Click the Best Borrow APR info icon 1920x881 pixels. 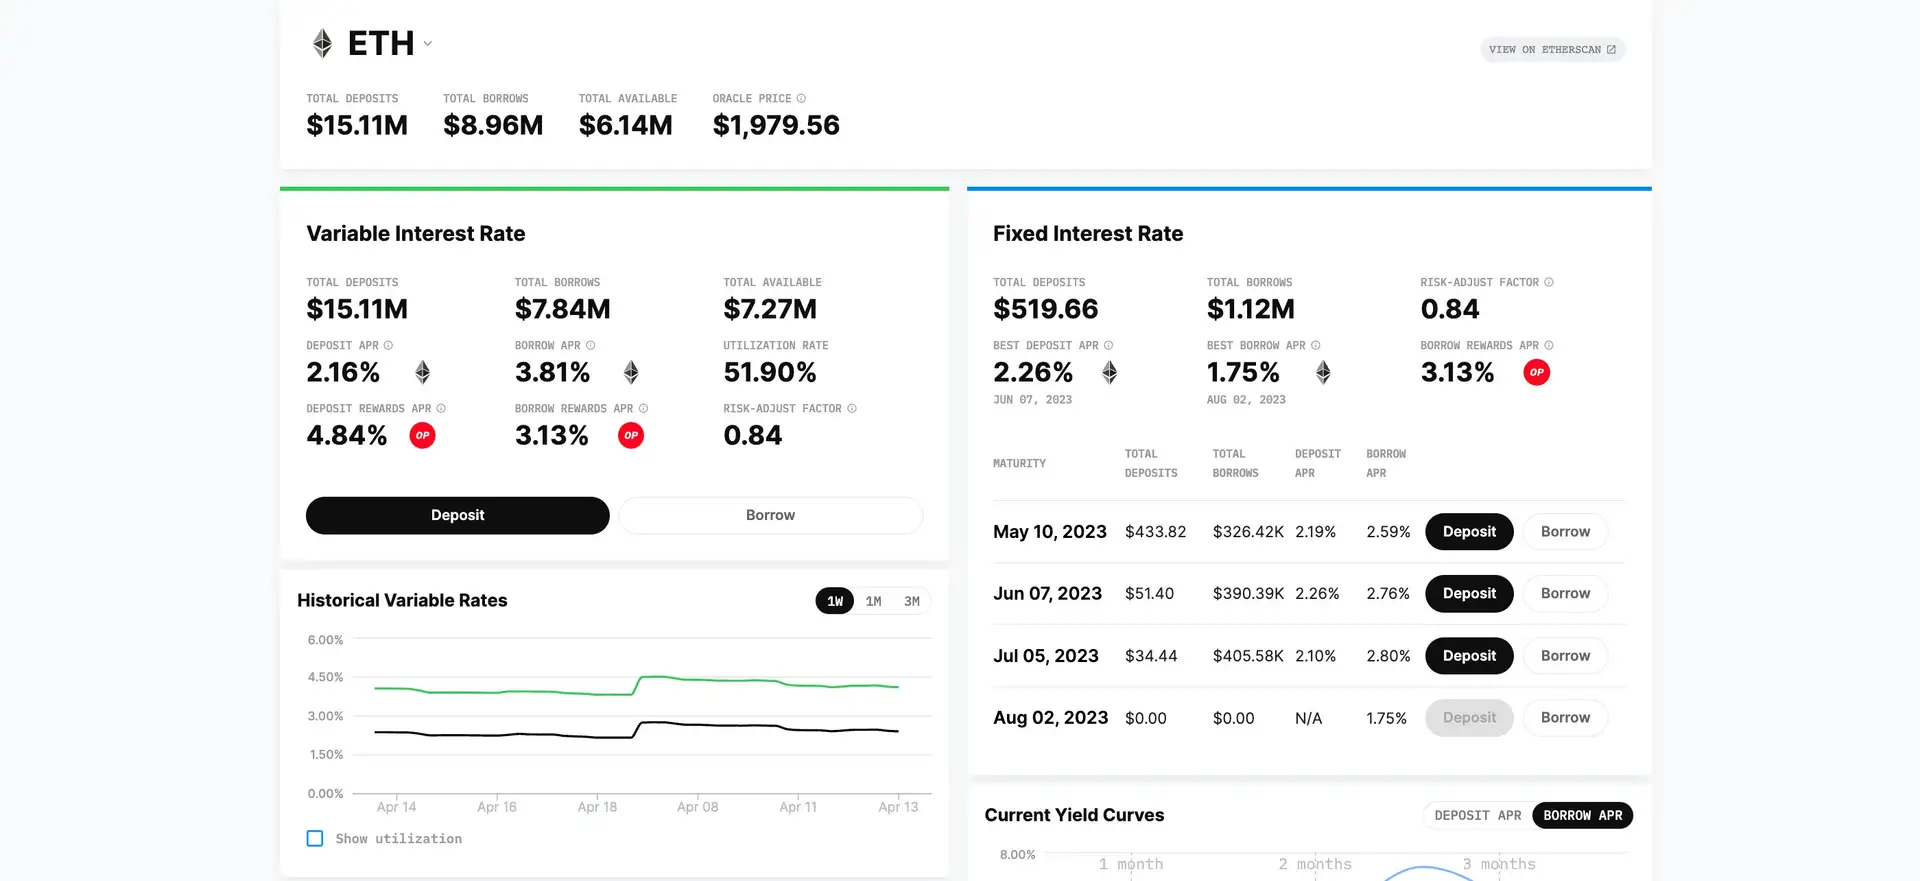point(1316,346)
